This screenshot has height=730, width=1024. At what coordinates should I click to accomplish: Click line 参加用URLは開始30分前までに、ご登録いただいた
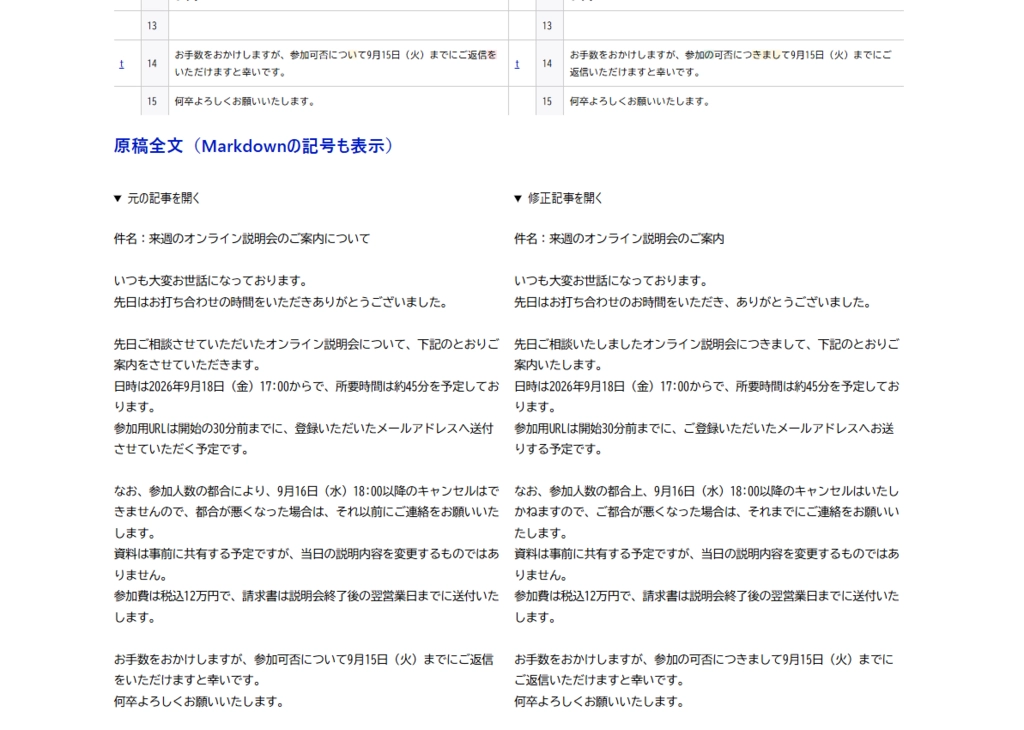point(704,428)
